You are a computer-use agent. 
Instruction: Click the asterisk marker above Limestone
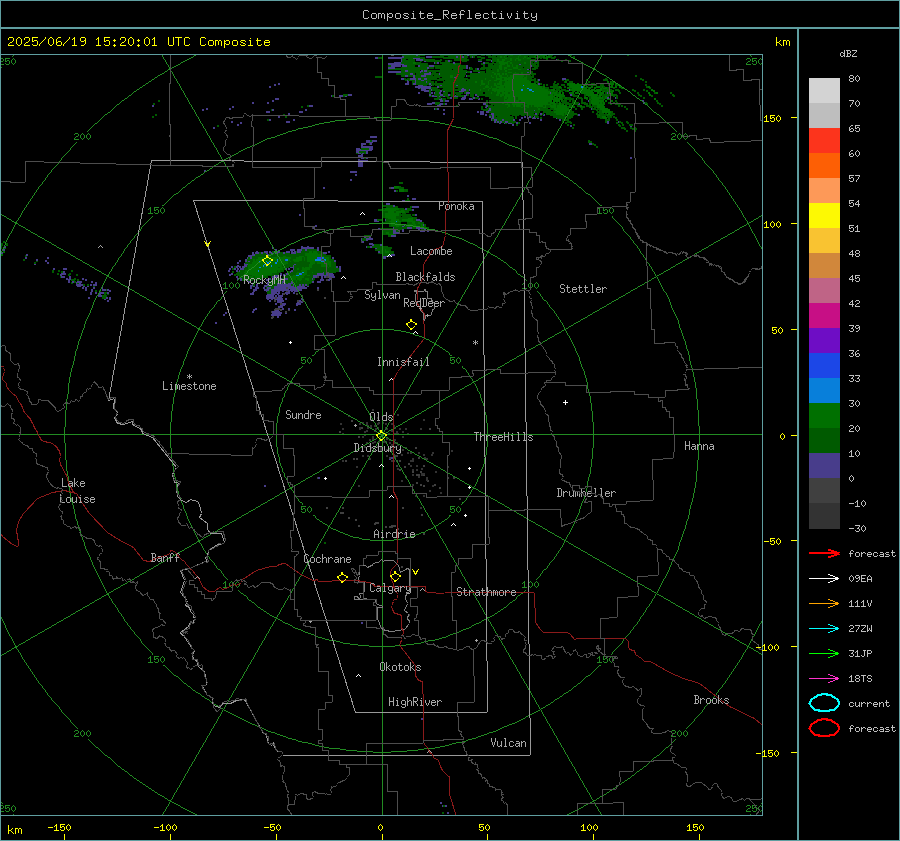click(189, 377)
